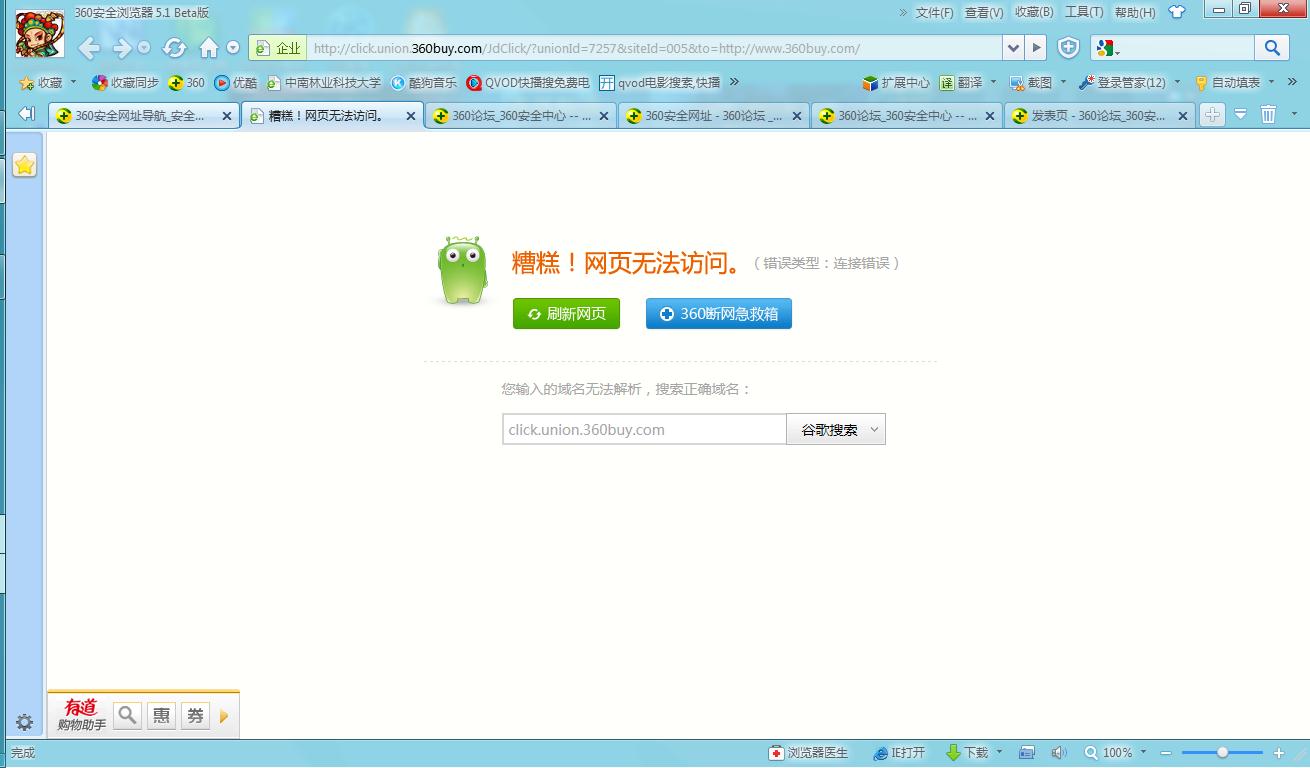
Task: Open the user avatar profile picture
Action: (x=40, y=32)
